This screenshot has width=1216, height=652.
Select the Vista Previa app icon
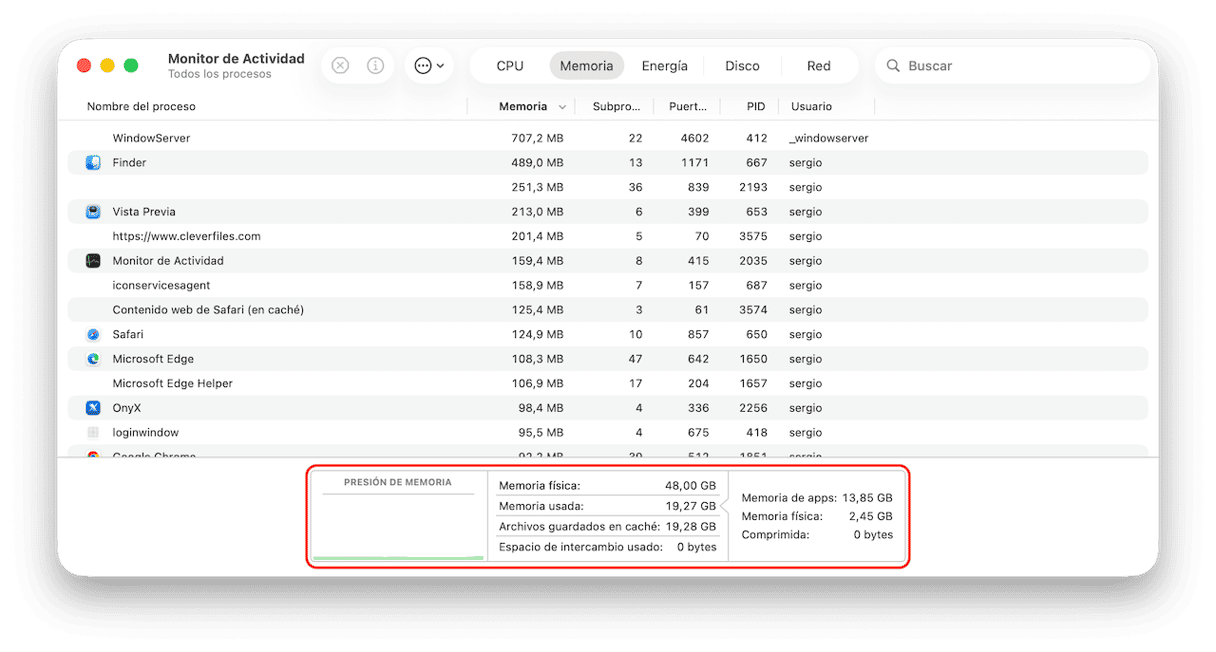click(x=93, y=212)
